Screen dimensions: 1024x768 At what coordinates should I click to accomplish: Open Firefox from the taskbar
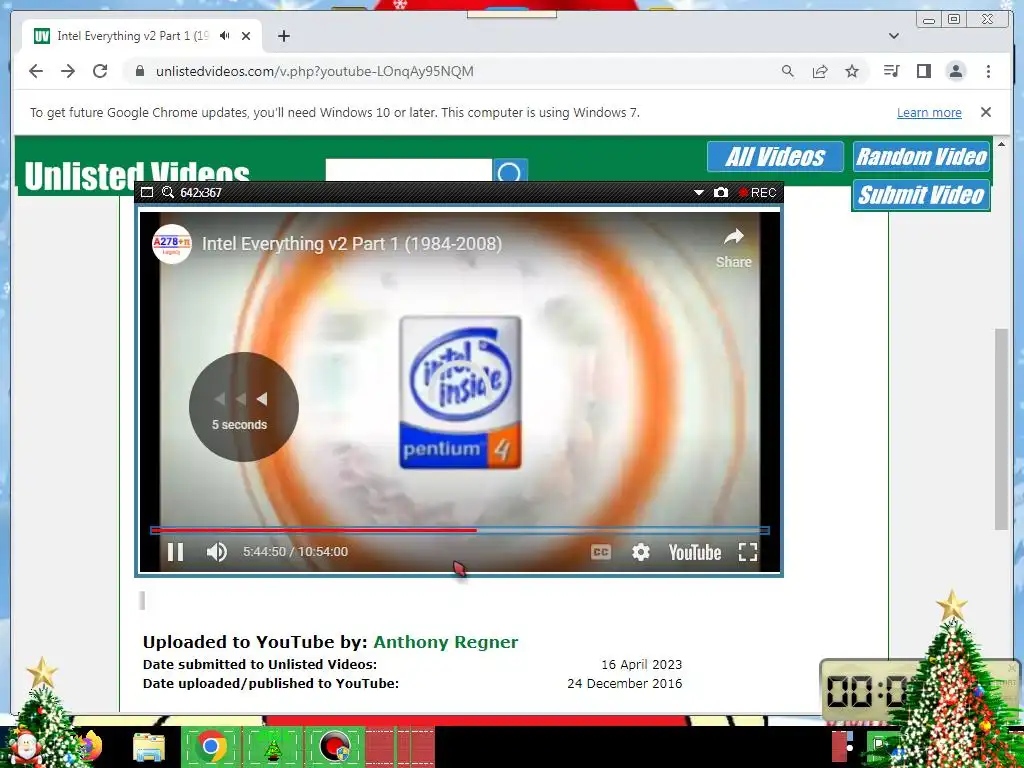(x=90, y=746)
